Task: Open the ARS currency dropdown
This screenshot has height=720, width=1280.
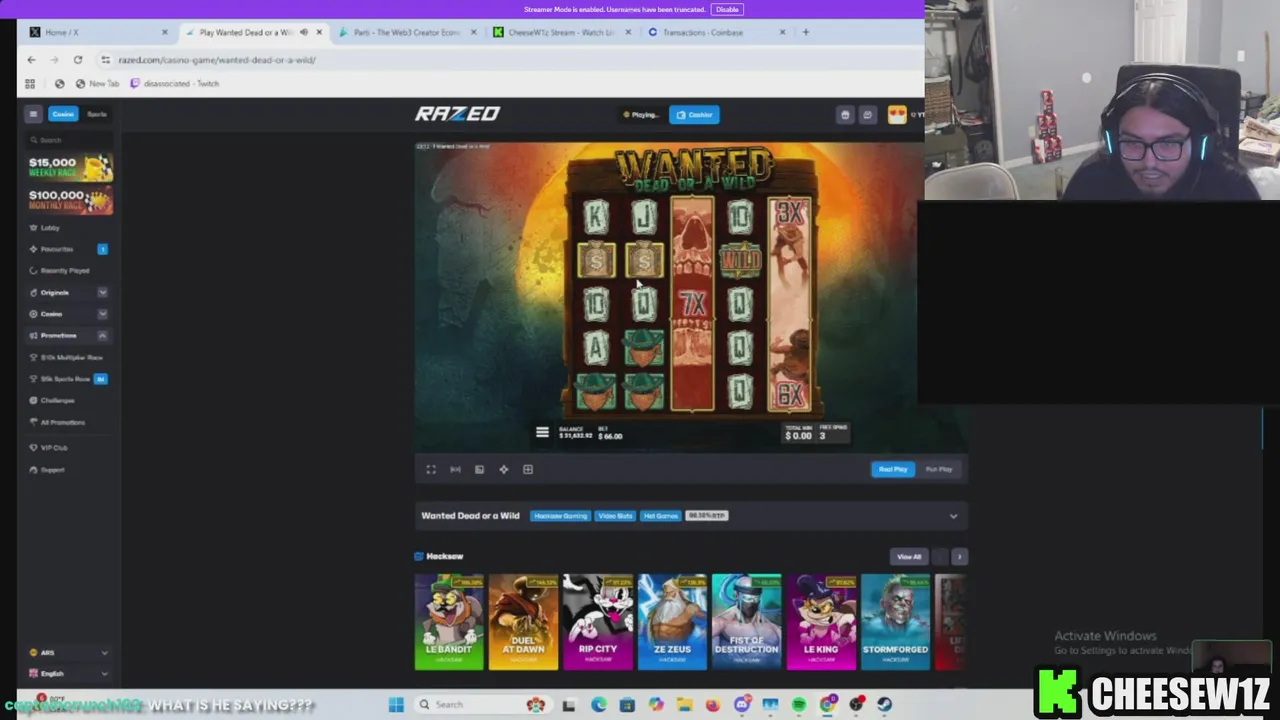Action: tap(69, 653)
